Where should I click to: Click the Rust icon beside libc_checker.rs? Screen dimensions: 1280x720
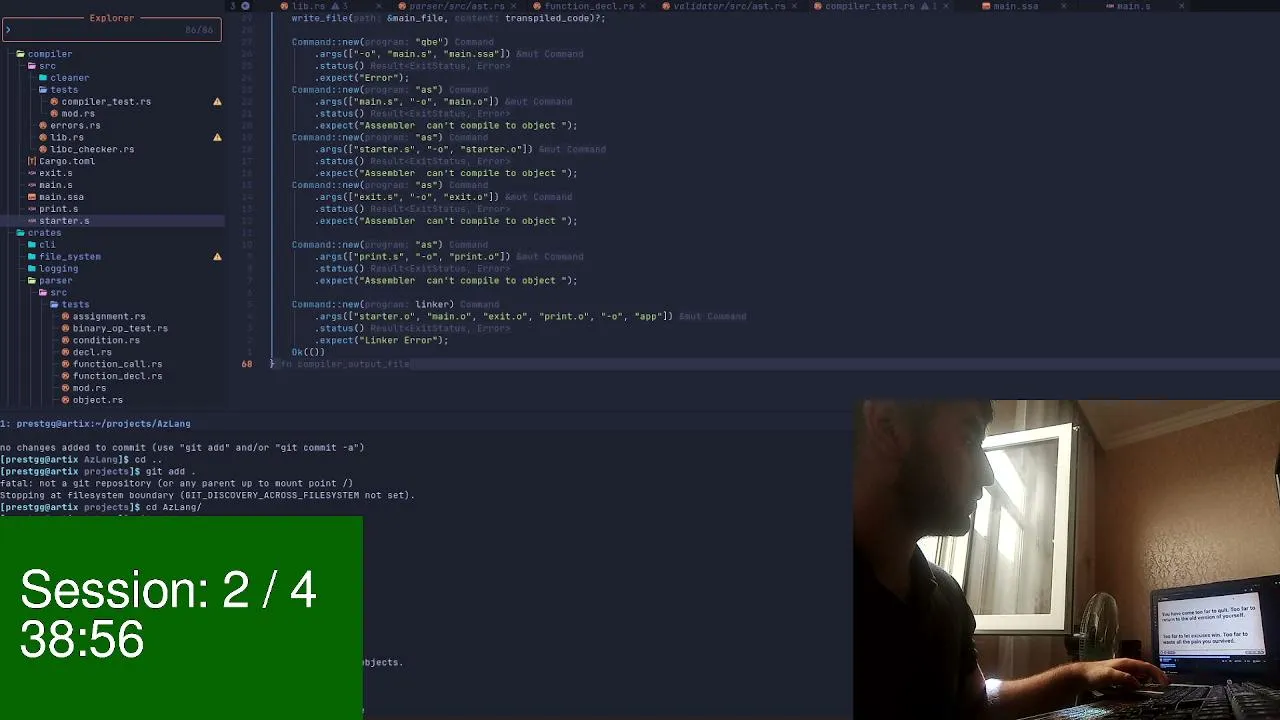click(43, 150)
